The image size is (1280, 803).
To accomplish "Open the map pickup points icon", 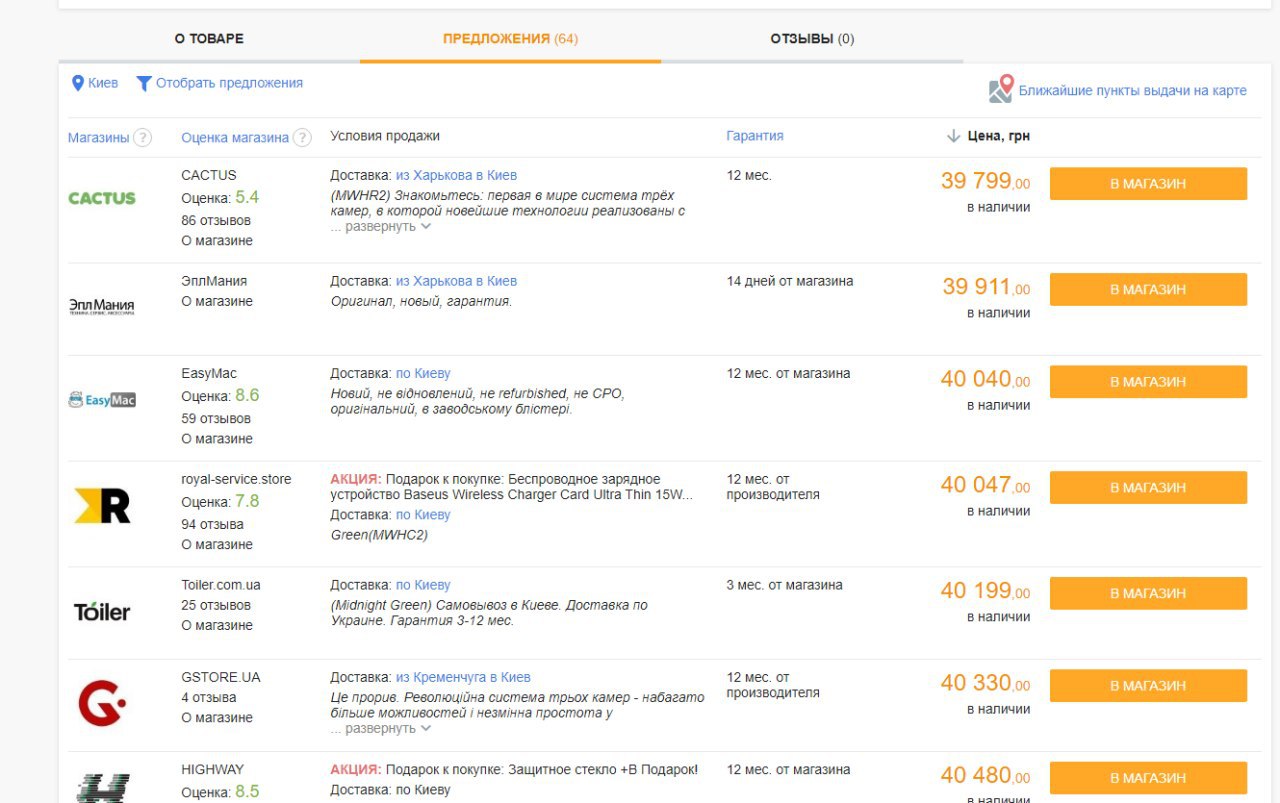I will (x=1001, y=89).
